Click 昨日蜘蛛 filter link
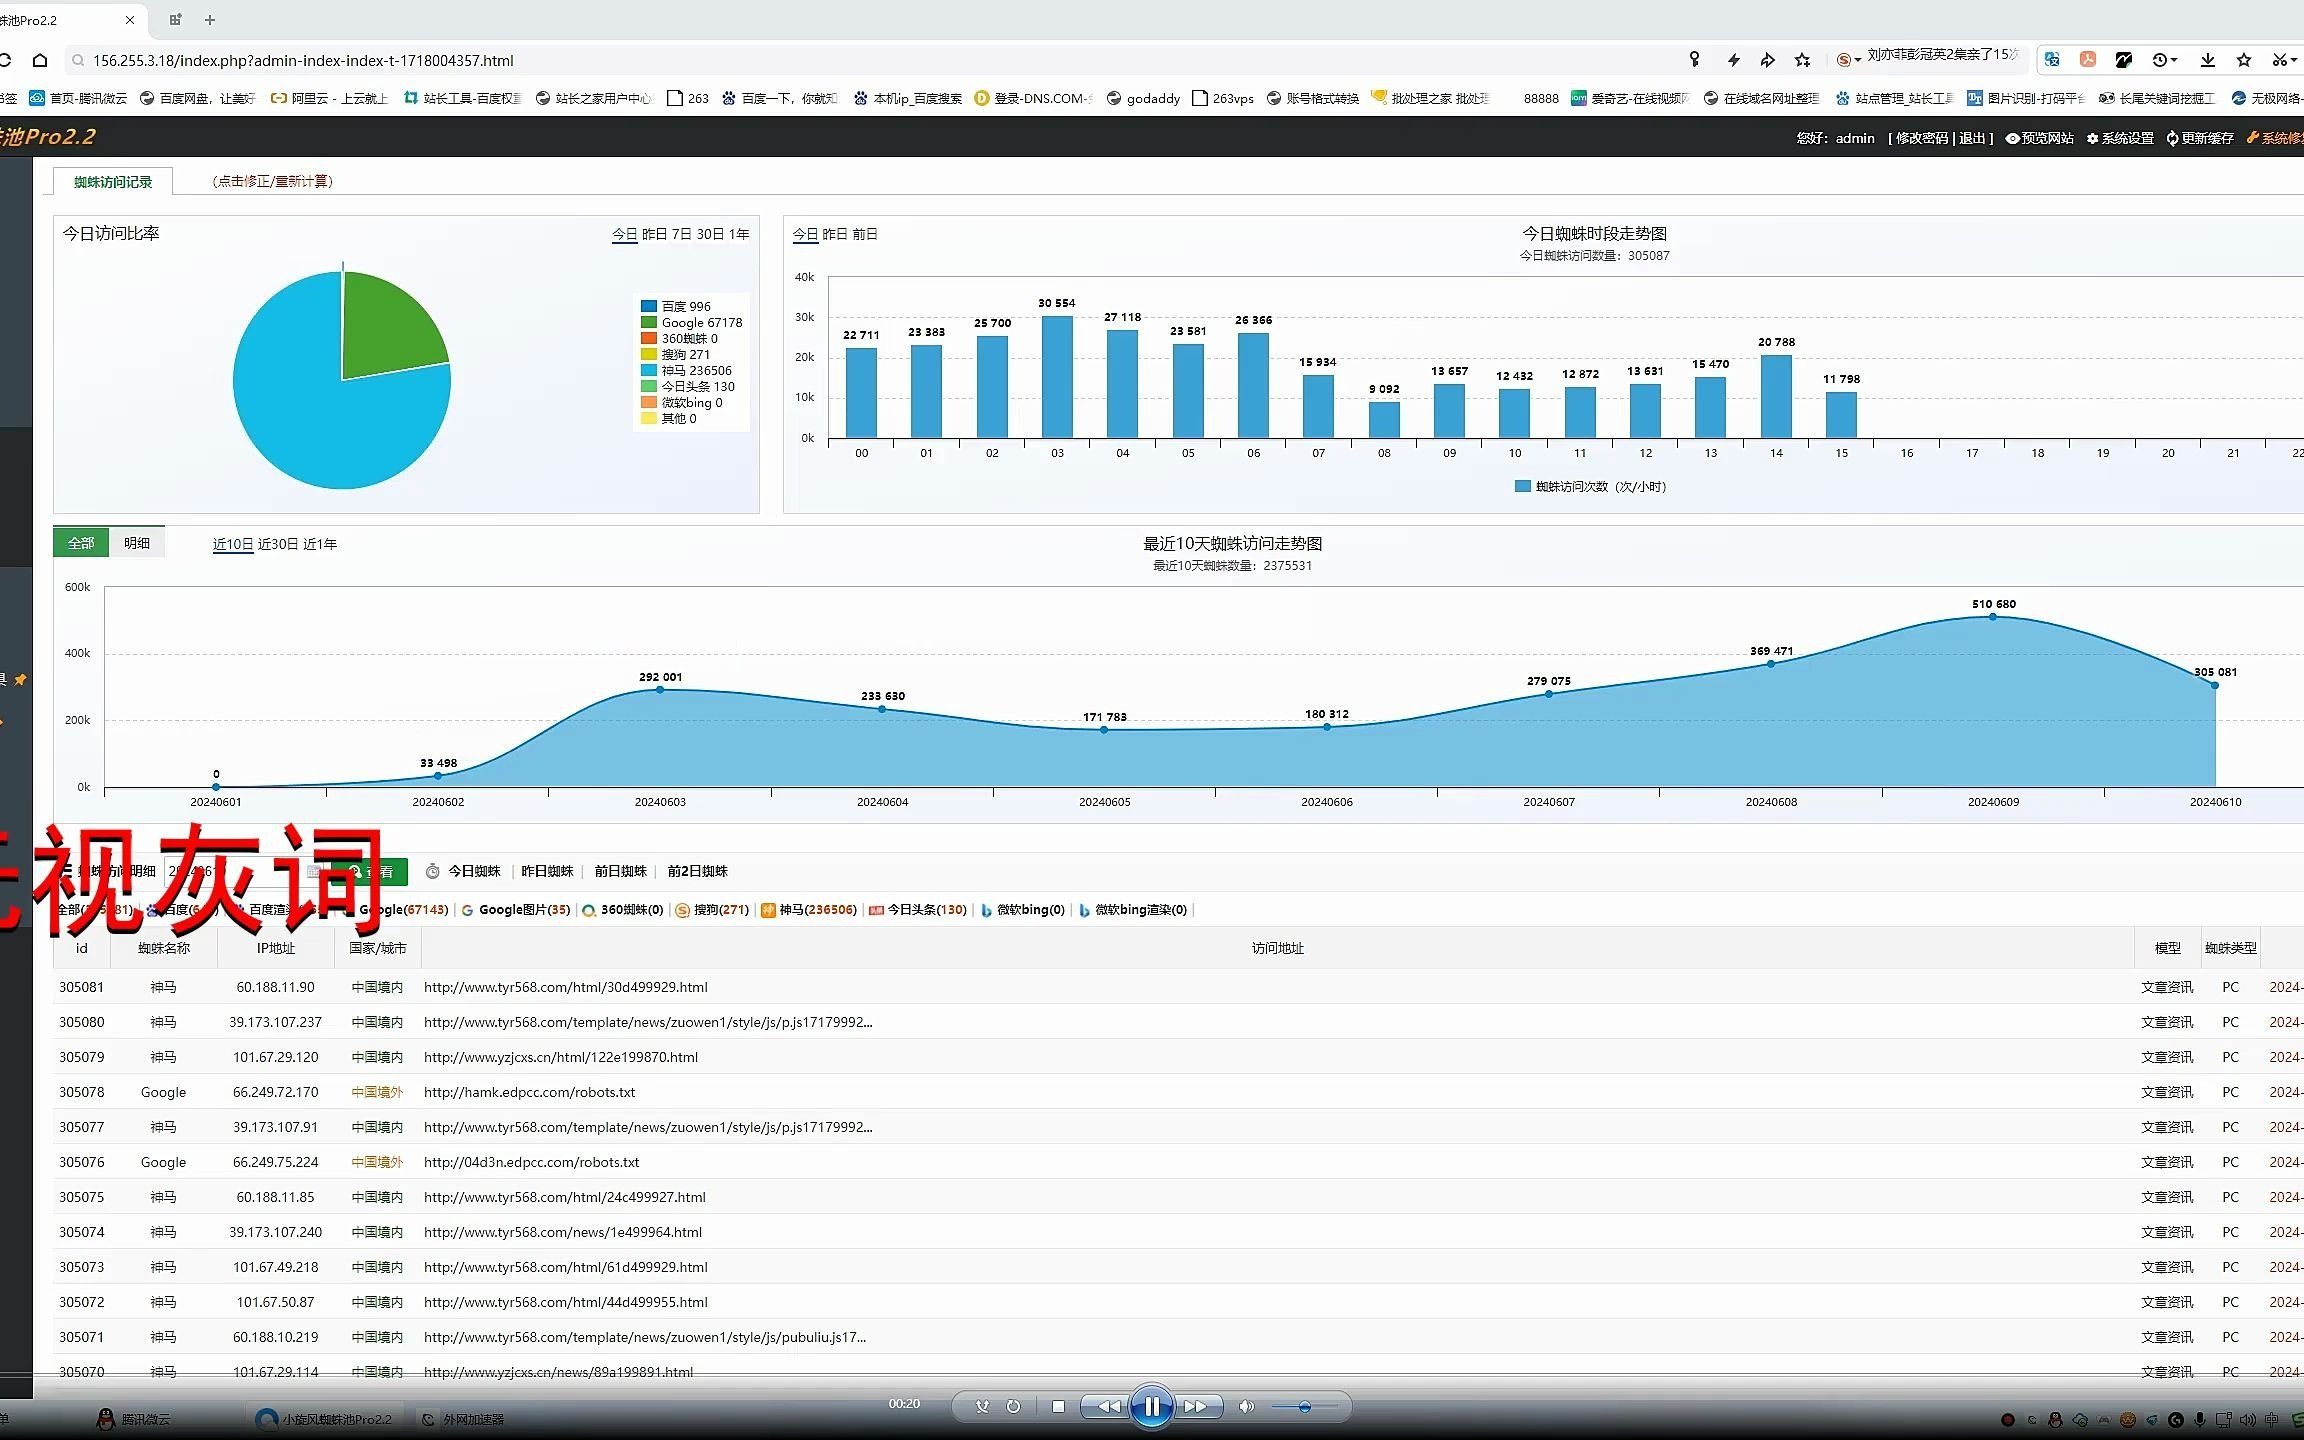This screenshot has width=2304, height=1440. [x=547, y=871]
